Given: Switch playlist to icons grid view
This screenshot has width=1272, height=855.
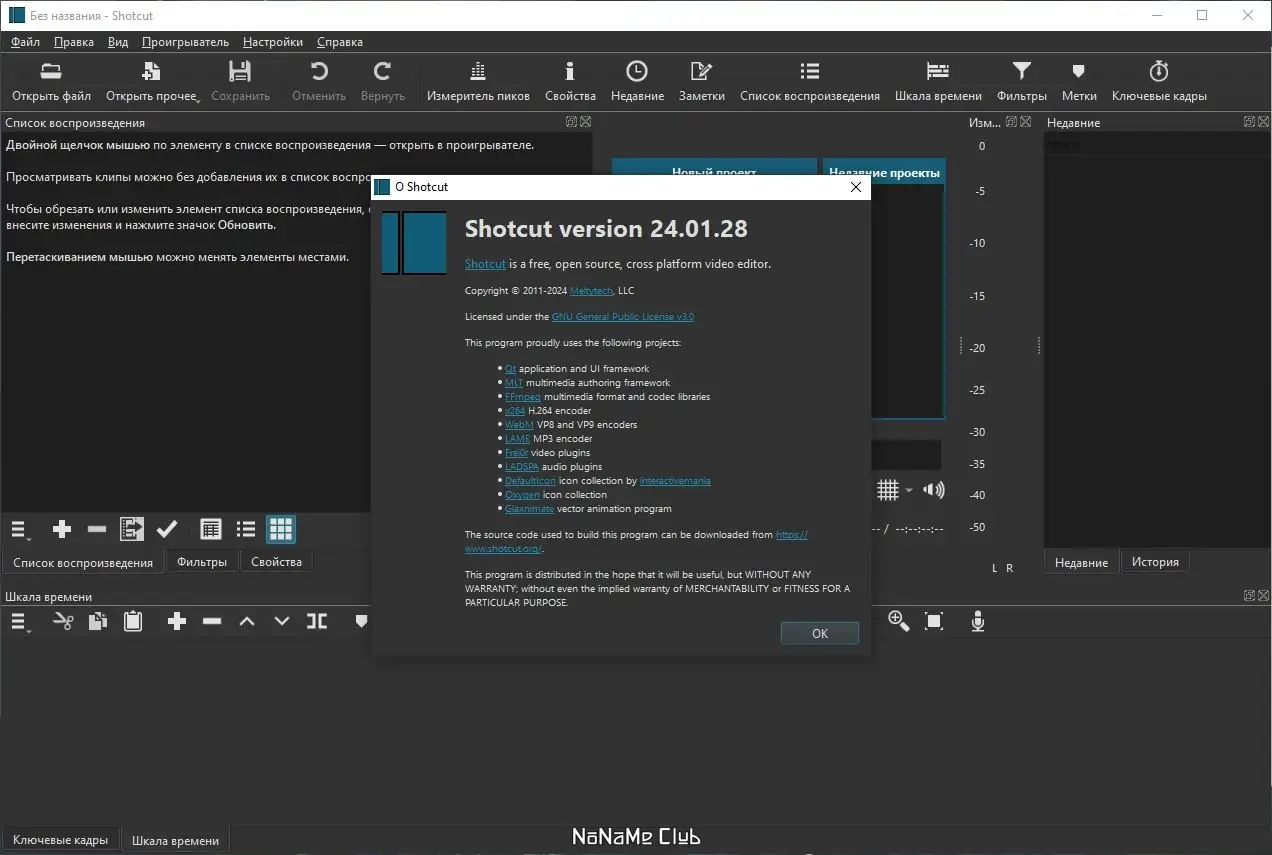Looking at the screenshot, I should [281, 529].
